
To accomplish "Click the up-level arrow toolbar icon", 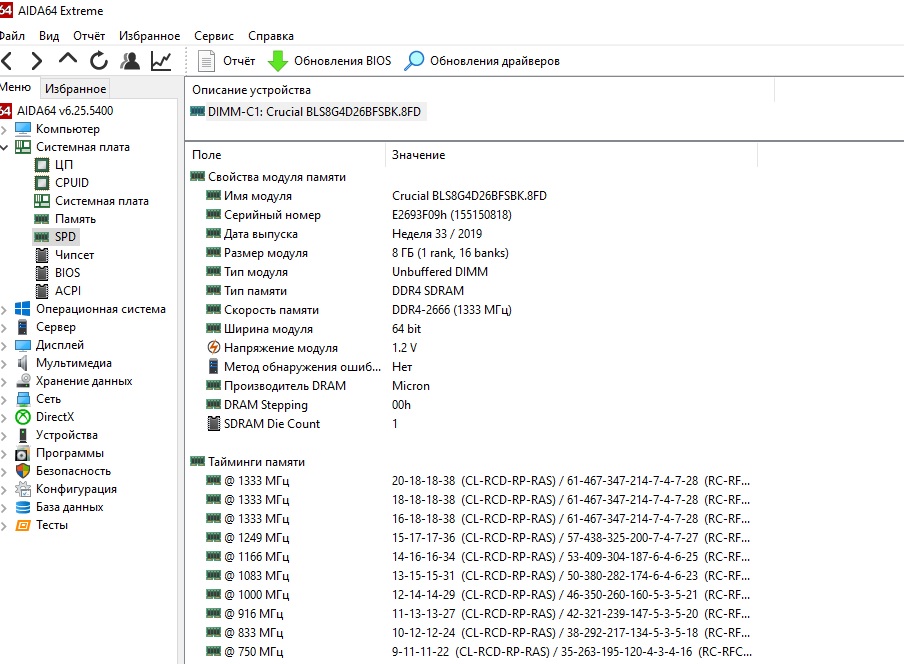I will pyautogui.click(x=68, y=59).
